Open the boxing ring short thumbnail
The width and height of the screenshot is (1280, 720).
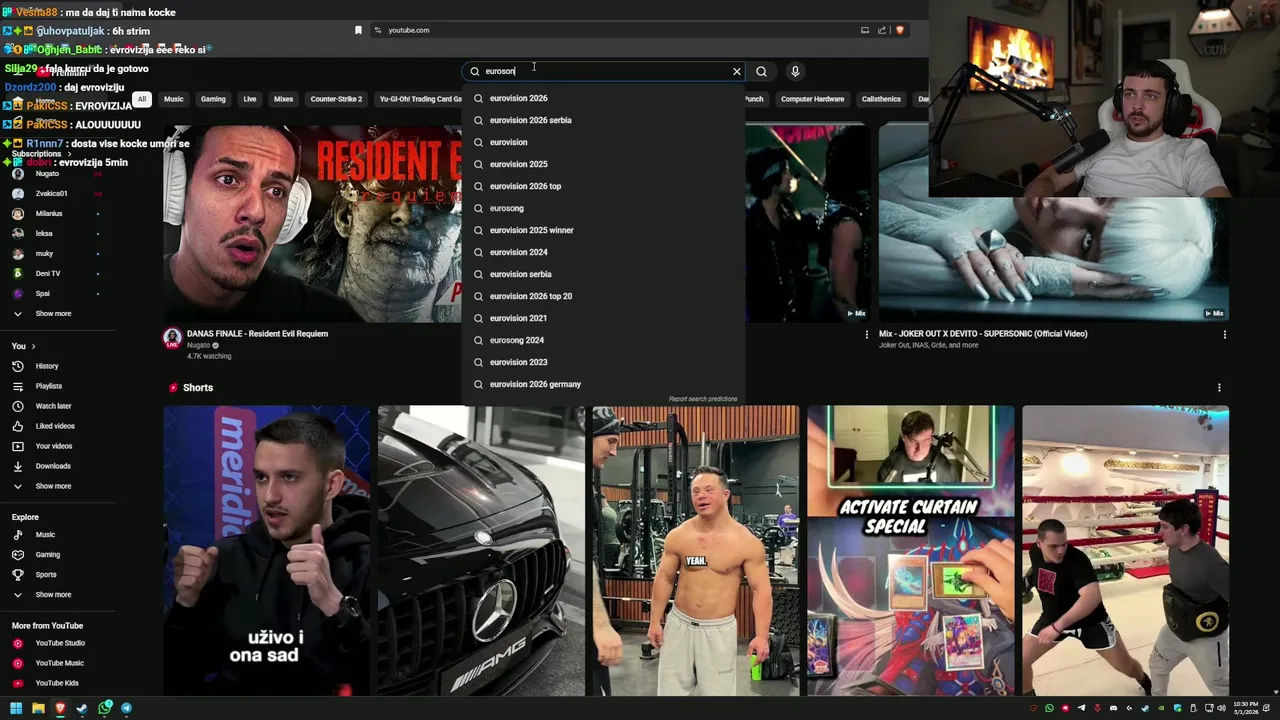coord(1125,550)
